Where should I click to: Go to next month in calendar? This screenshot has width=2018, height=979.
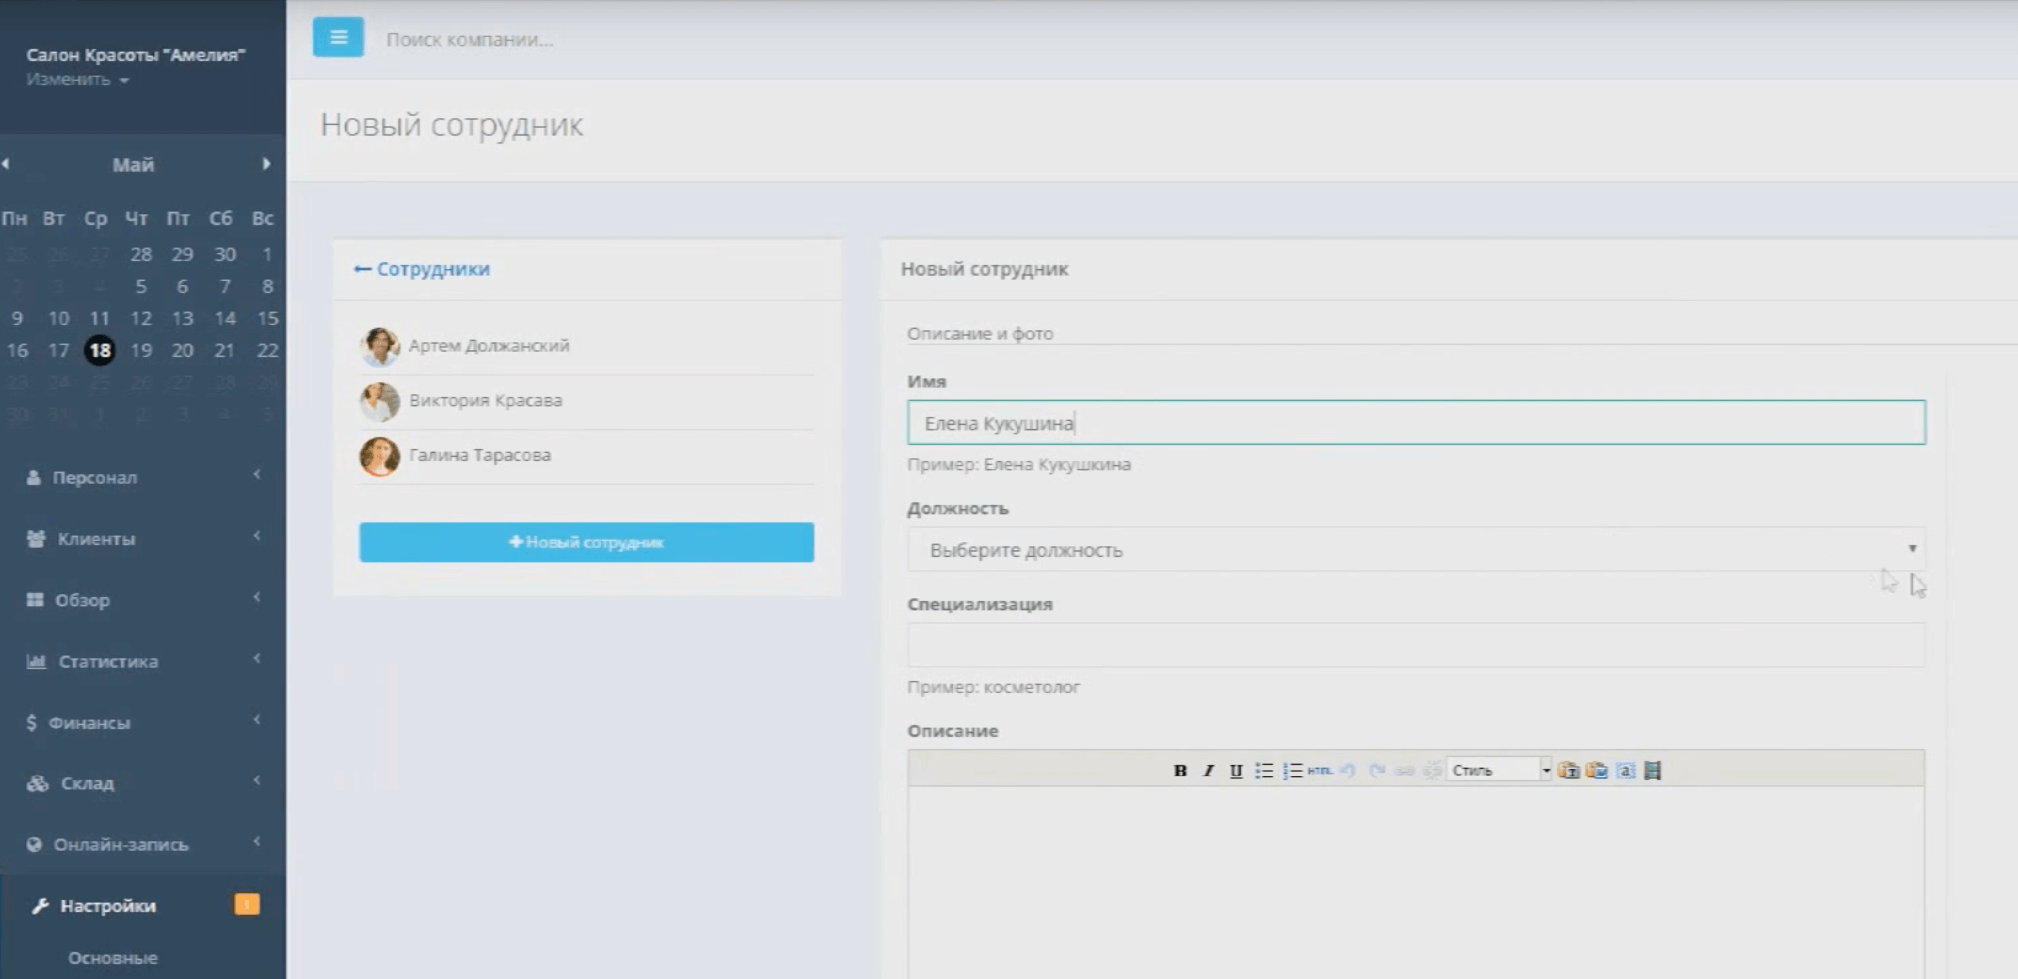click(266, 164)
